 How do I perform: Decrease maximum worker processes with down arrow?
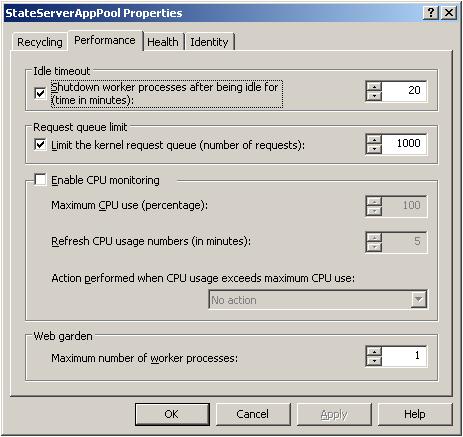(x=375, y=361)
